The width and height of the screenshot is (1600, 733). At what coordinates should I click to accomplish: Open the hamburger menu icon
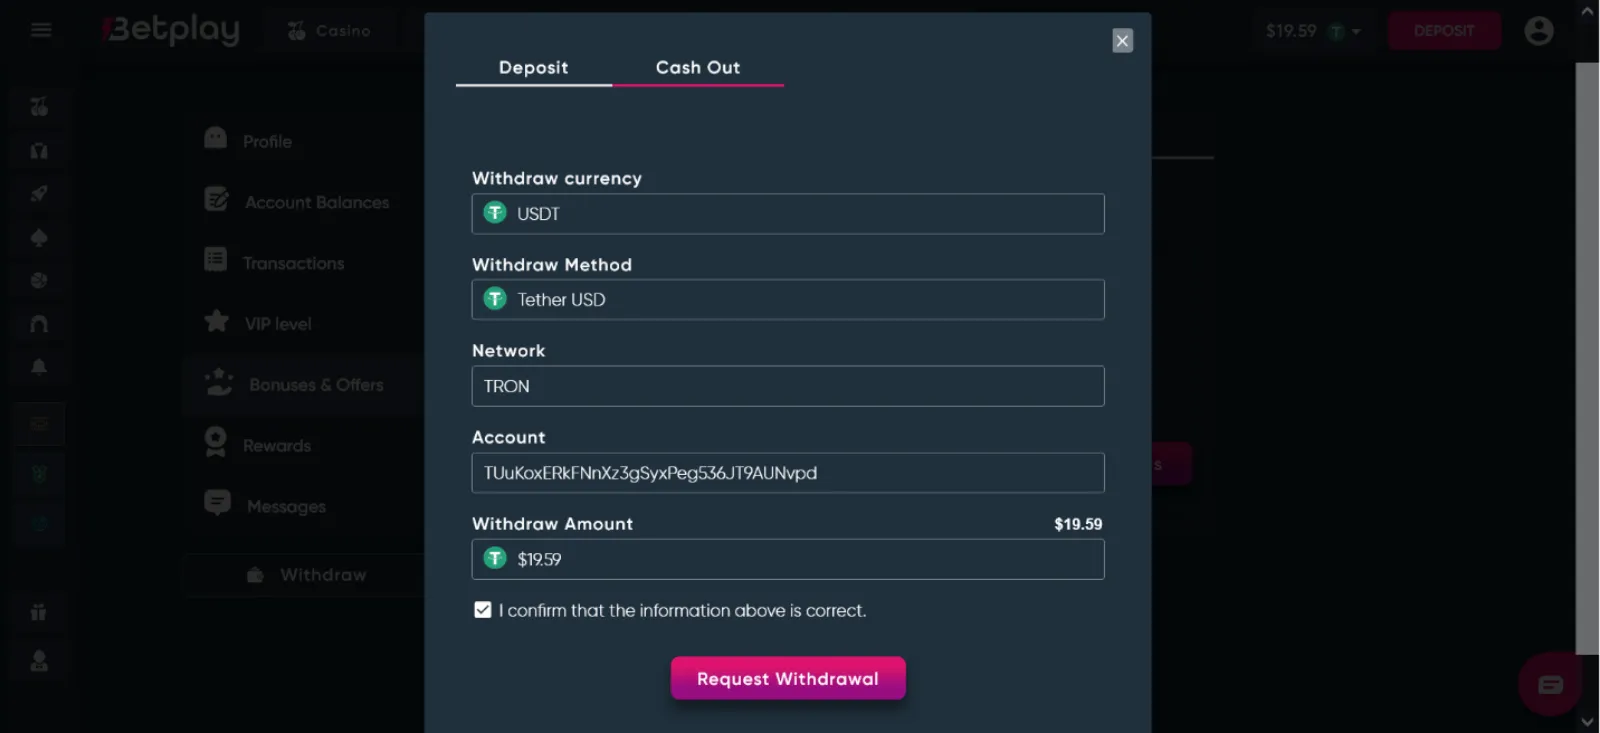click(x=41, y=30)
